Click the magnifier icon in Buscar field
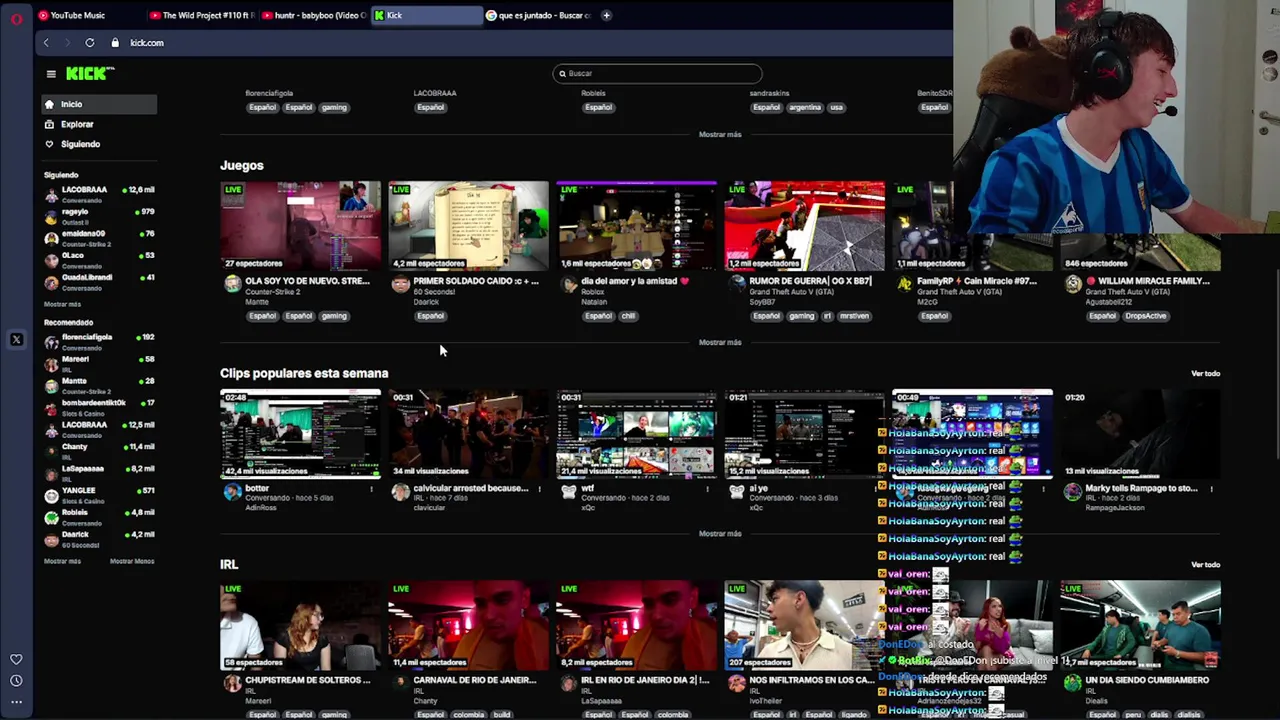Viewport: 1280px width, 720px height. pos(563,73)
